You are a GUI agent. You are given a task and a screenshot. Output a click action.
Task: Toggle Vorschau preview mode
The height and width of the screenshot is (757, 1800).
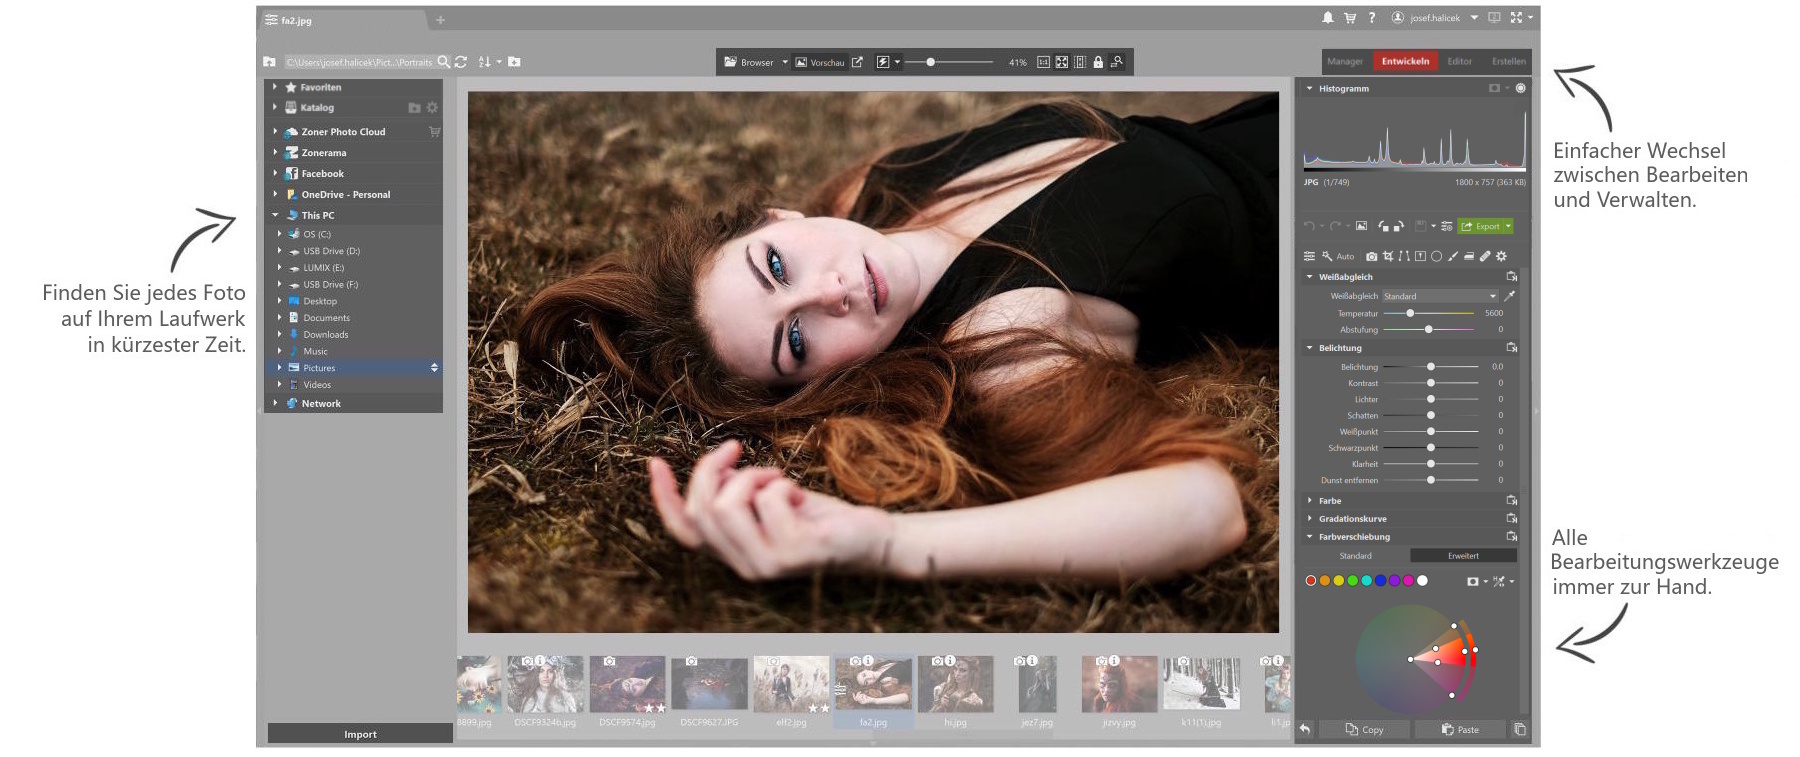(820, 62)
